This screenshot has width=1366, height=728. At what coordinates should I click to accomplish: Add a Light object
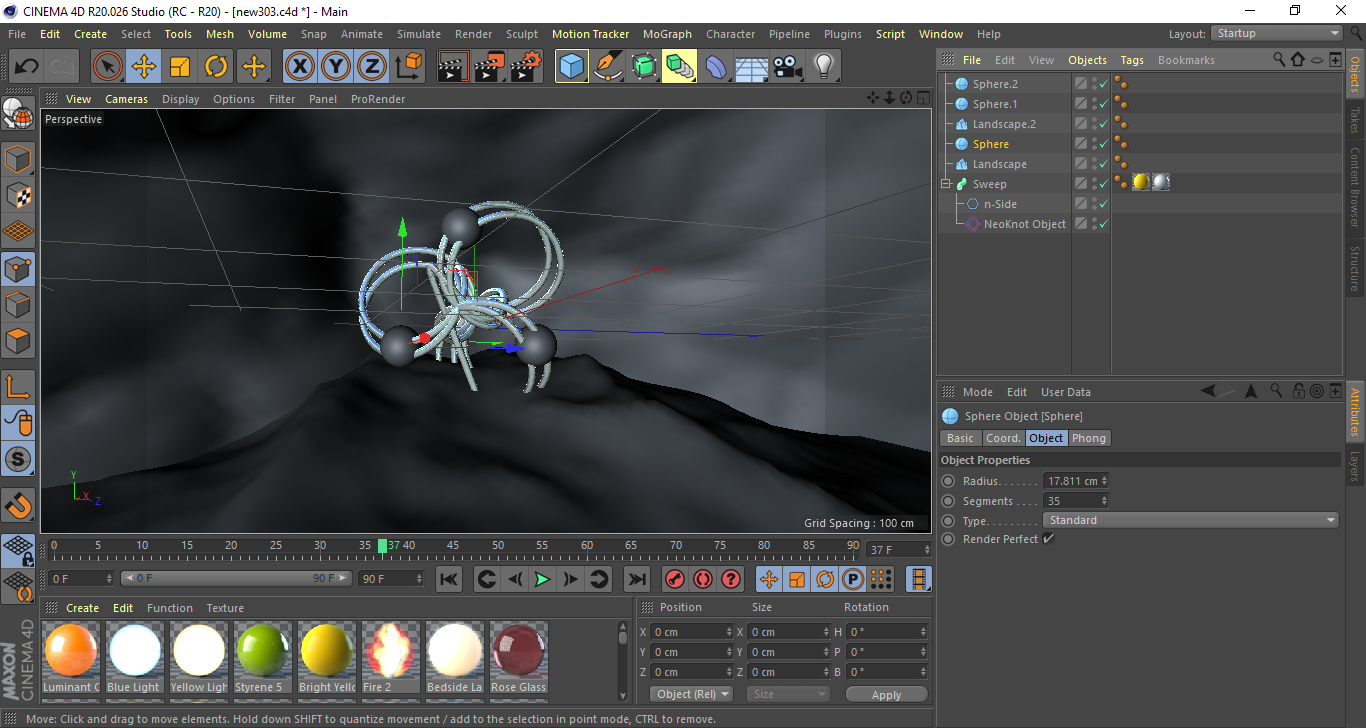823,67
